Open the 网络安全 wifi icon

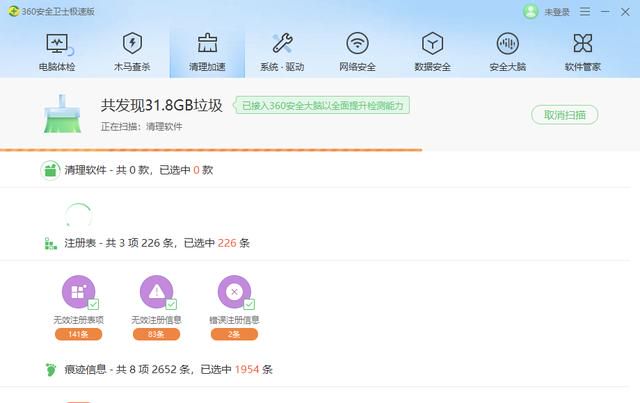358,43
